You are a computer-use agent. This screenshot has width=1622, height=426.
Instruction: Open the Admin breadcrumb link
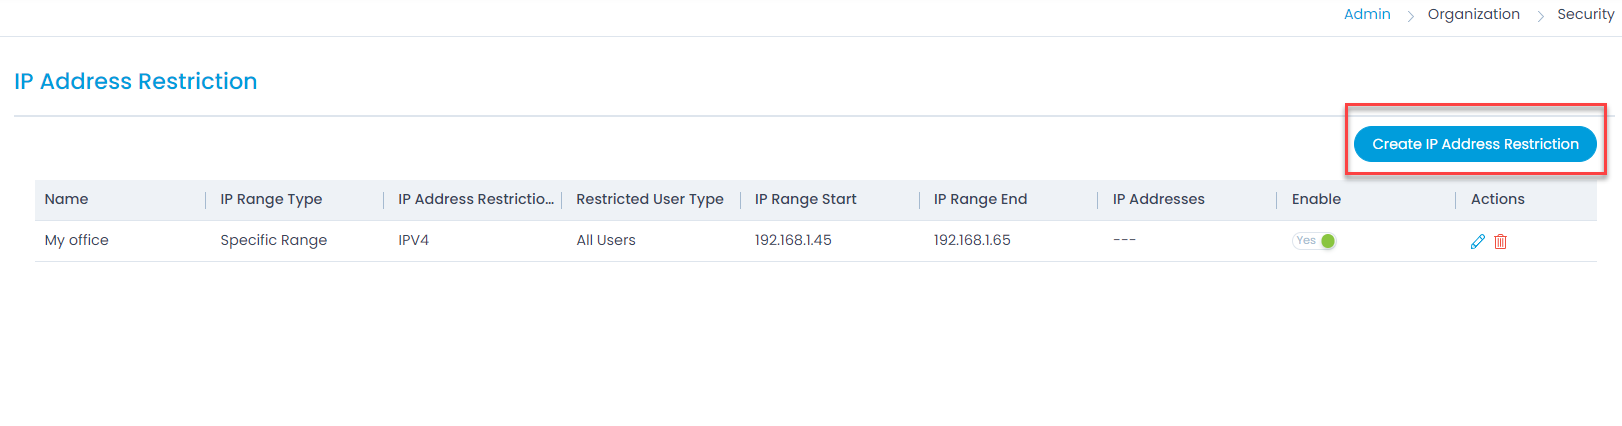coord(1367,14)
